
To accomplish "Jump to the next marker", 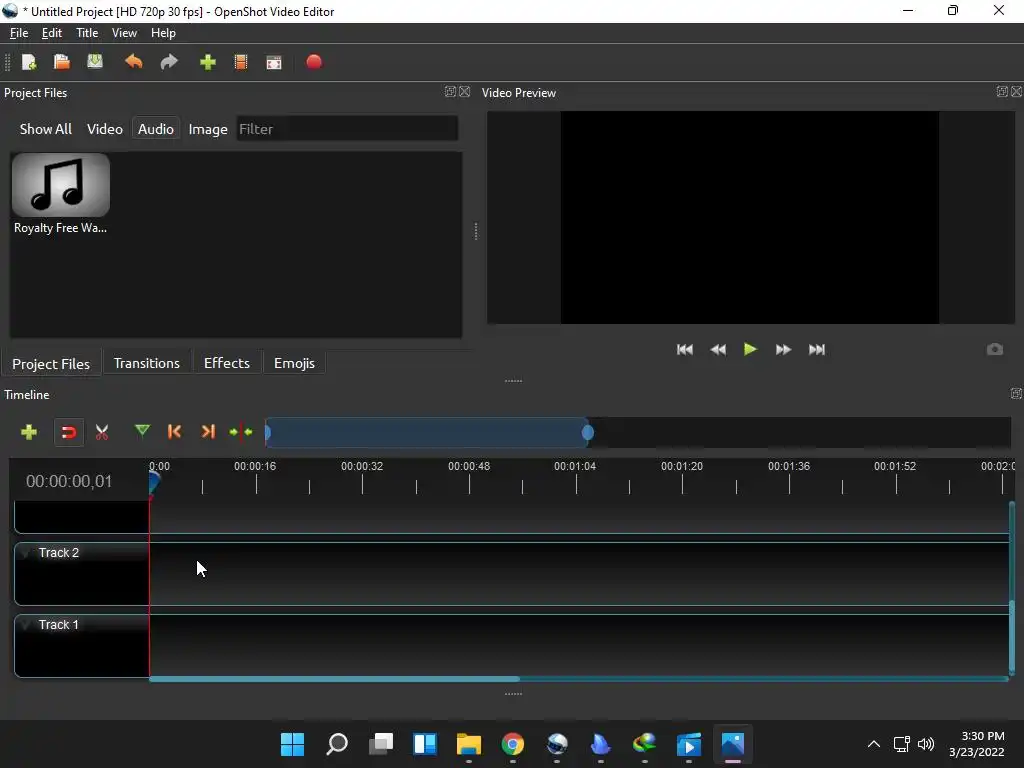I will tap(208, 432).
